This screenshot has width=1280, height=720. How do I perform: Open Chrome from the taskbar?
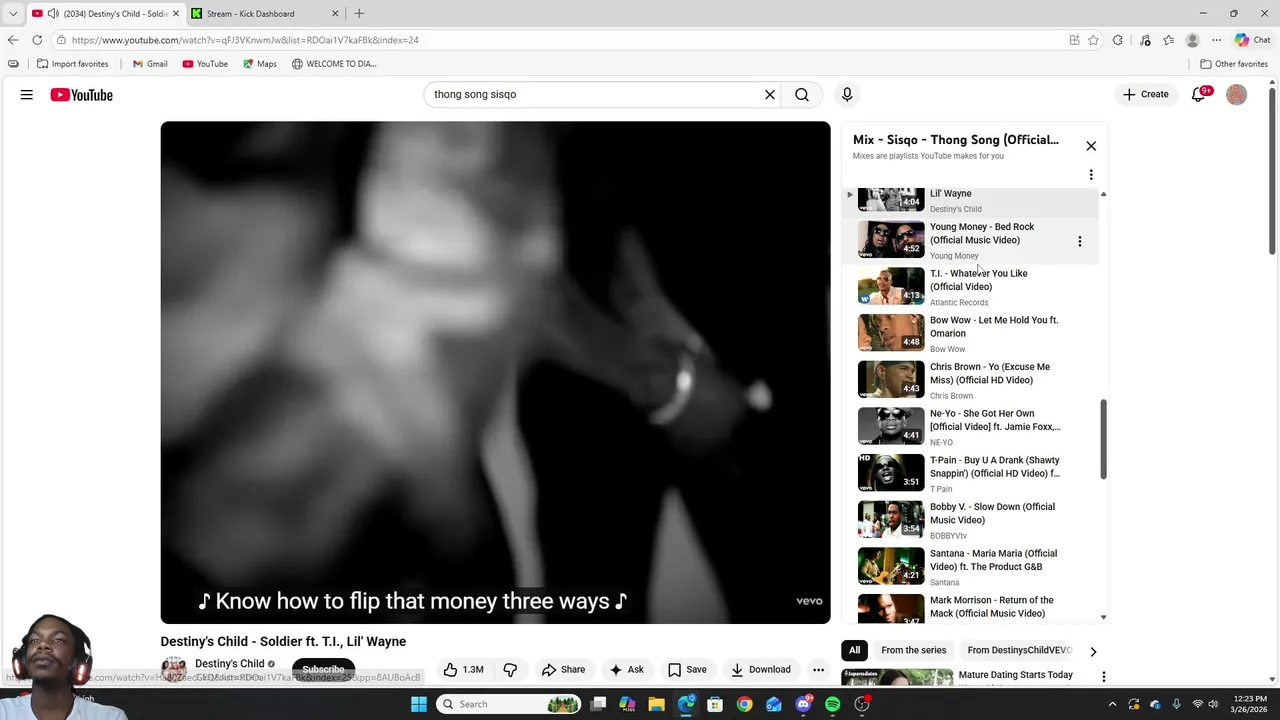[744, 704]
